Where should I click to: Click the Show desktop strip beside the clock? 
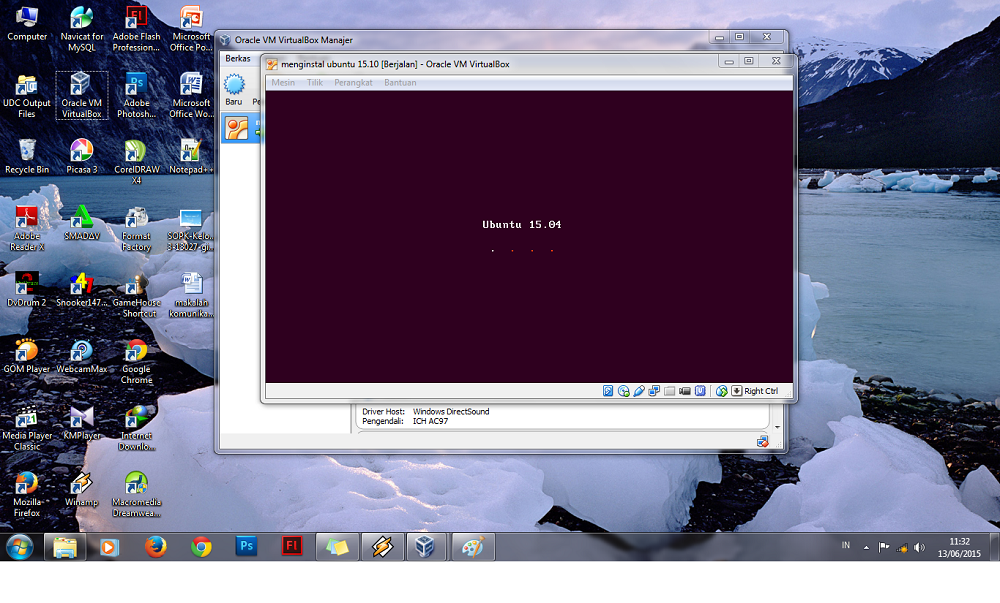pos(995,547)
